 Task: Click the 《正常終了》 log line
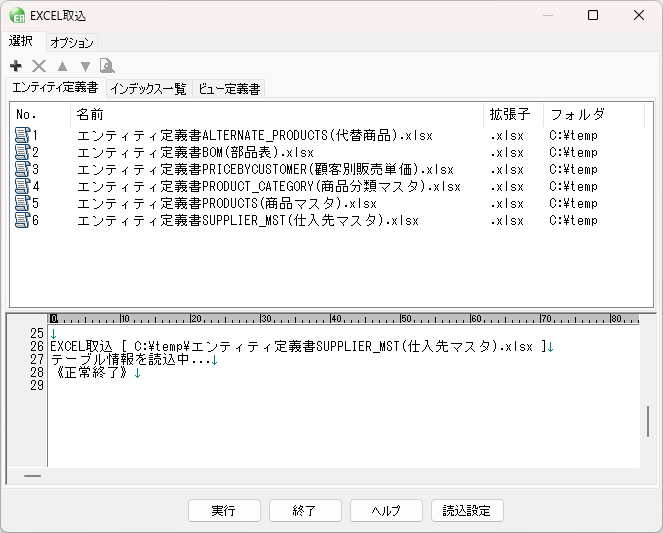click(91, 372)
